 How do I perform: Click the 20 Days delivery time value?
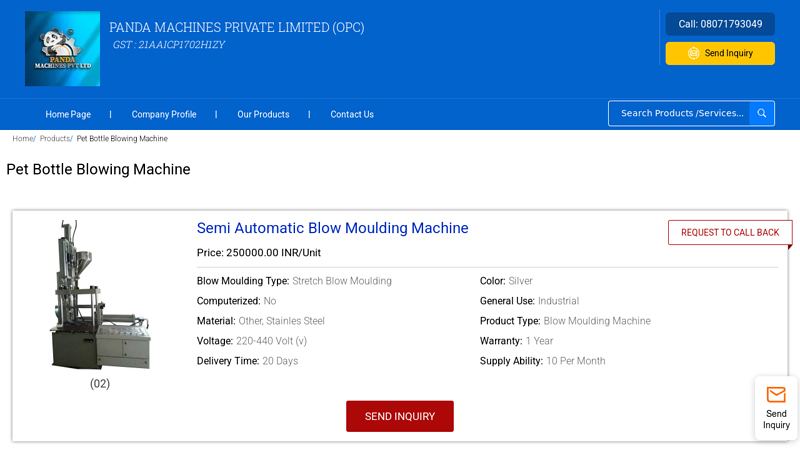coord(280,361)
